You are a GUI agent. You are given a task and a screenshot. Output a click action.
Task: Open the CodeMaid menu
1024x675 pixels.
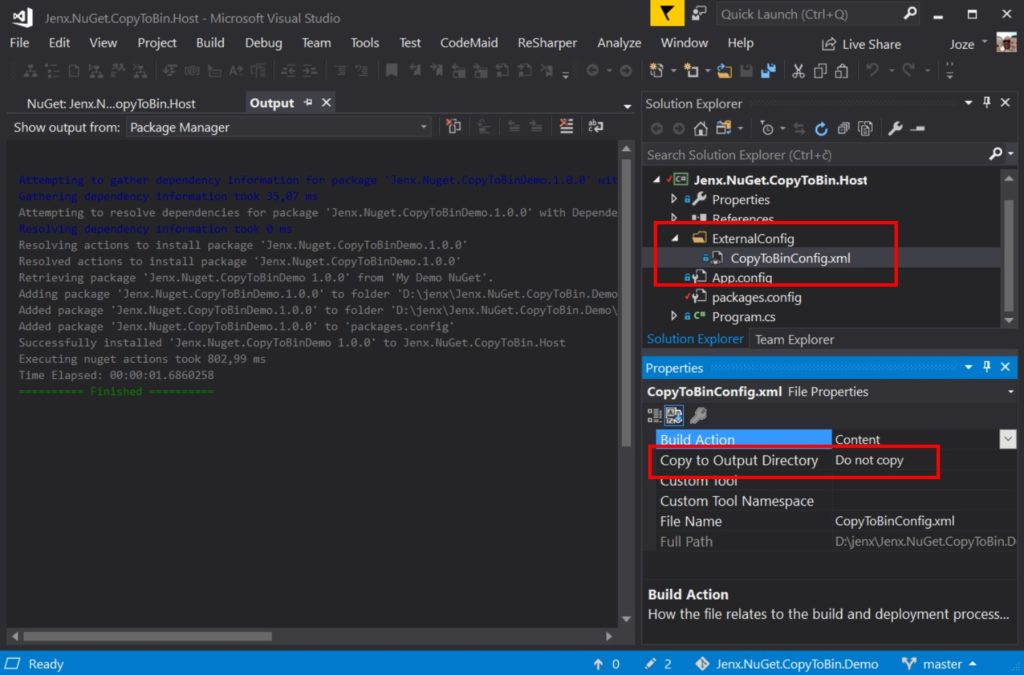coord(468,43)
